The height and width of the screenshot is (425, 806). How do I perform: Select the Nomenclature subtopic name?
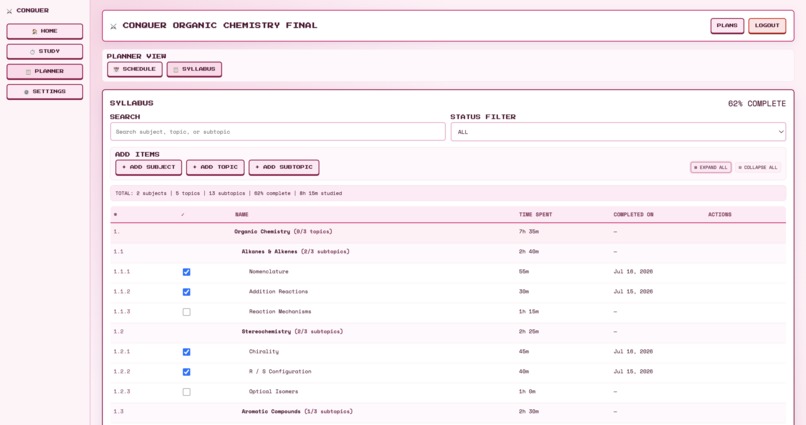click(x=268, y=271)
